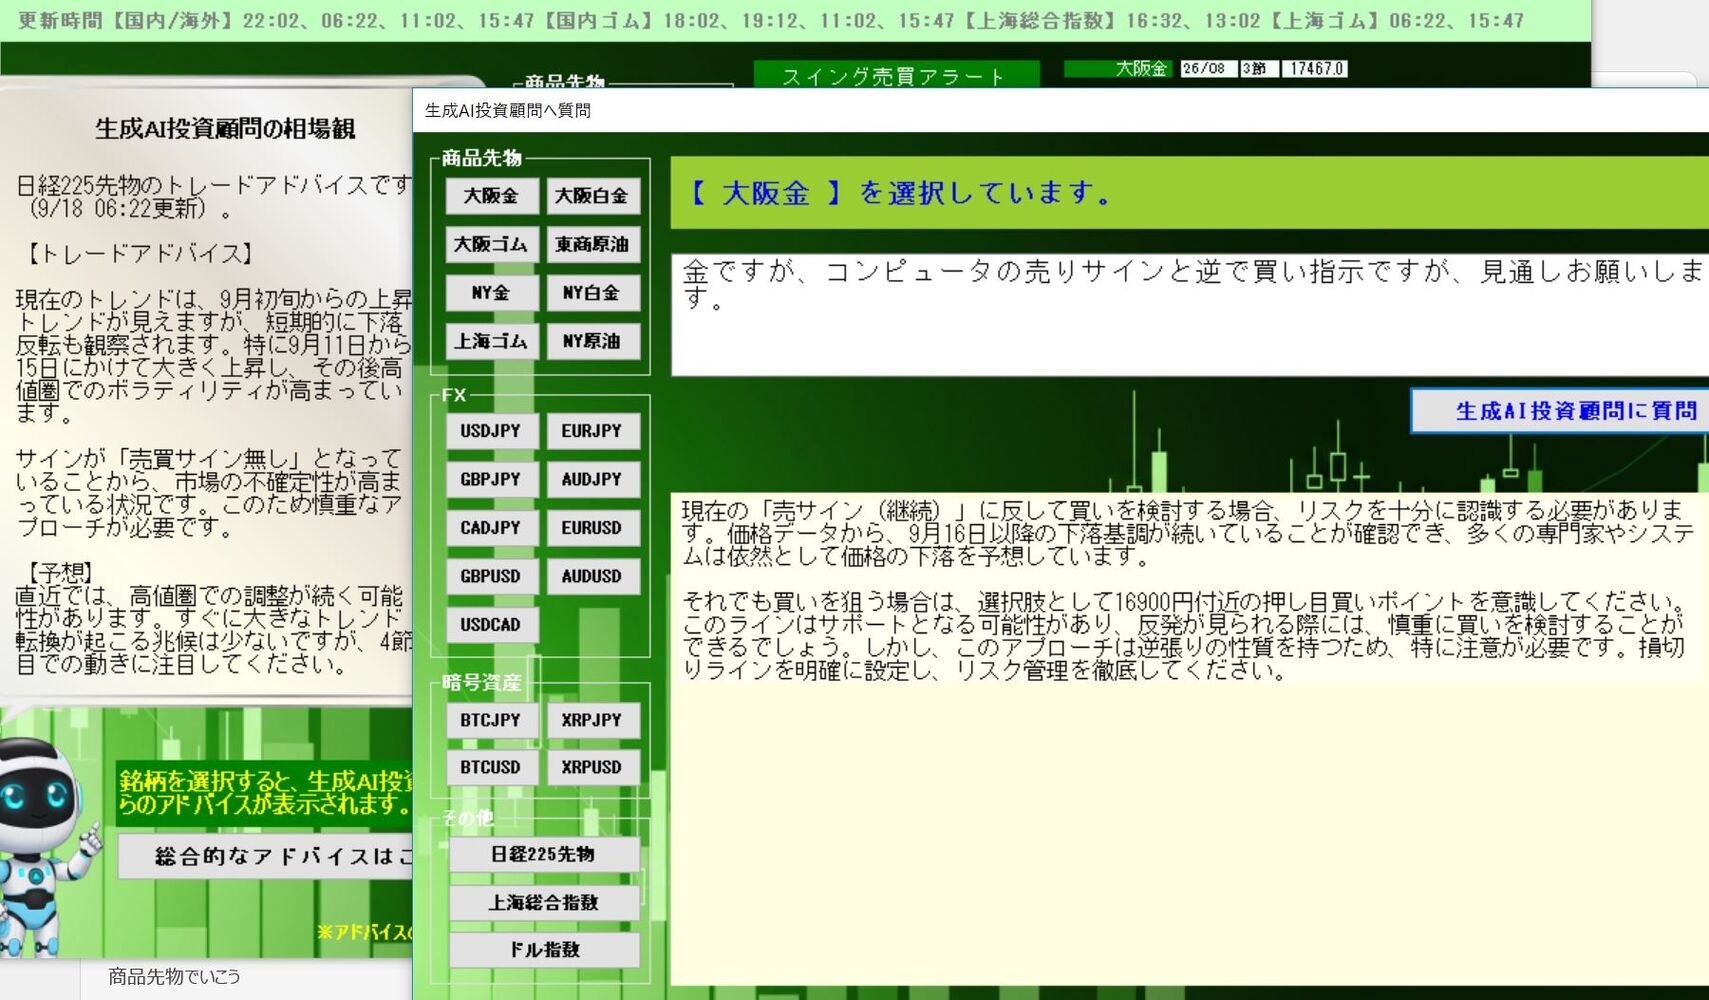
Task: Click the AI answer text area
Action: tap(1190, 738)
